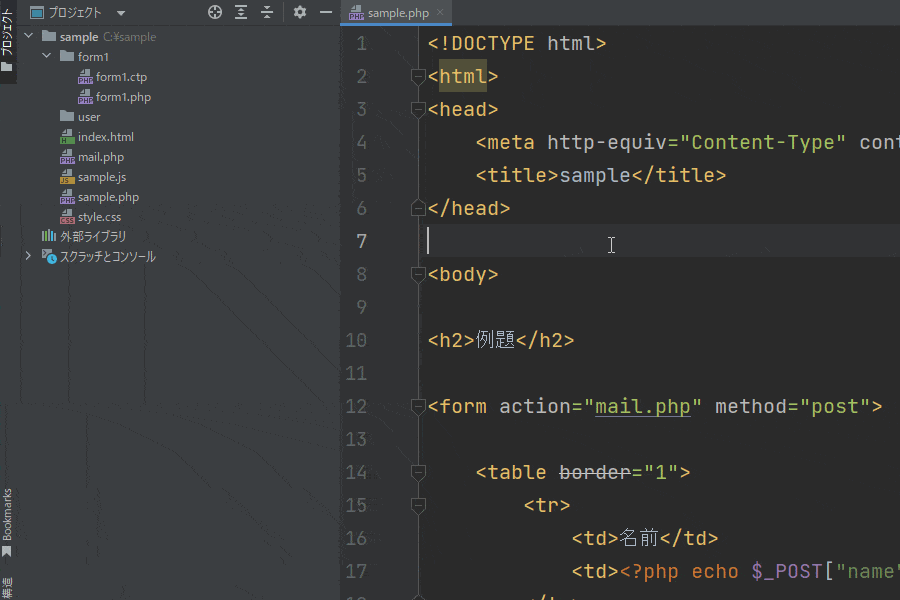The image size is (900, 600).
Task: Hide the project panel with minus icon
Action: pyautogui.click(x=326, y=13)
